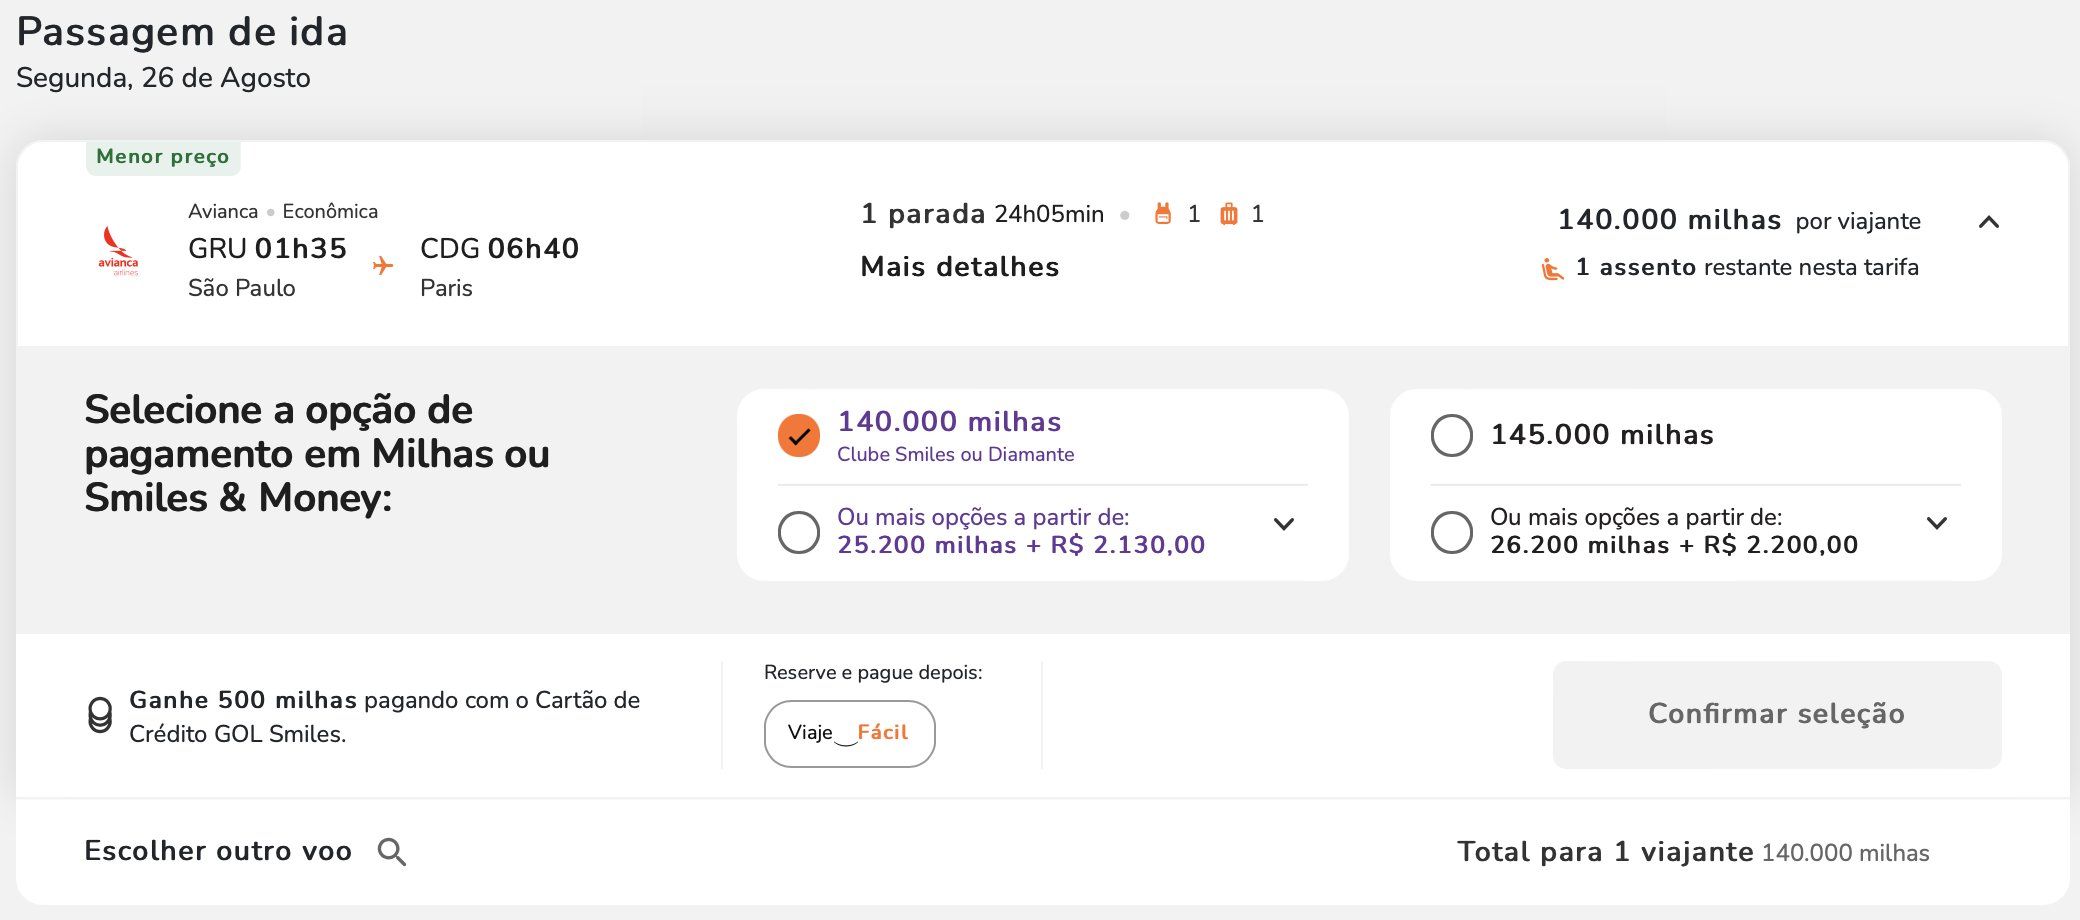Click the Avianca airline logo
This screenshot has height=920, width=2080.
pyautogui.click(x=118, y=251)
